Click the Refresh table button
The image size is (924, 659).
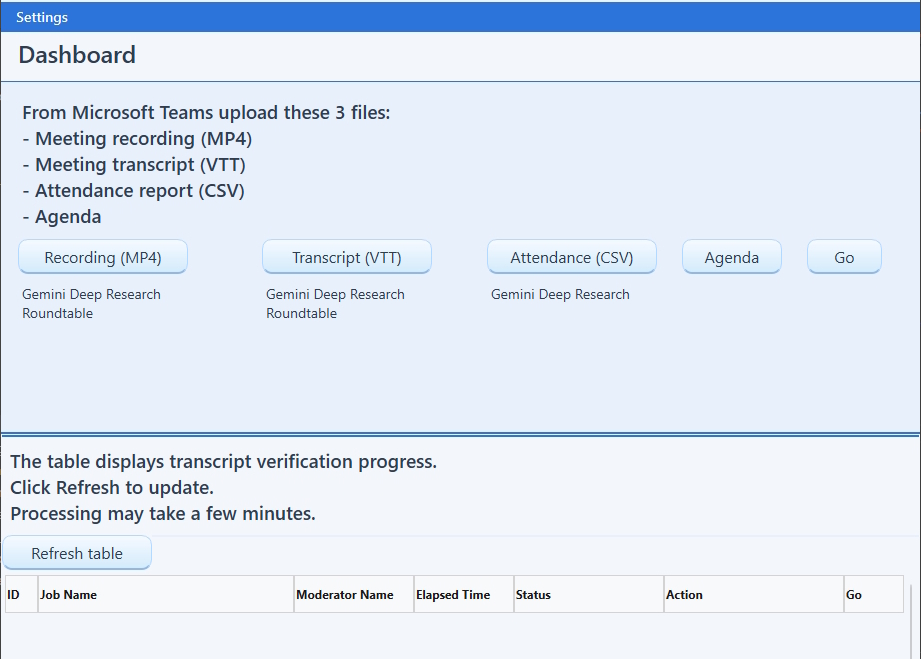coord(77,553)
